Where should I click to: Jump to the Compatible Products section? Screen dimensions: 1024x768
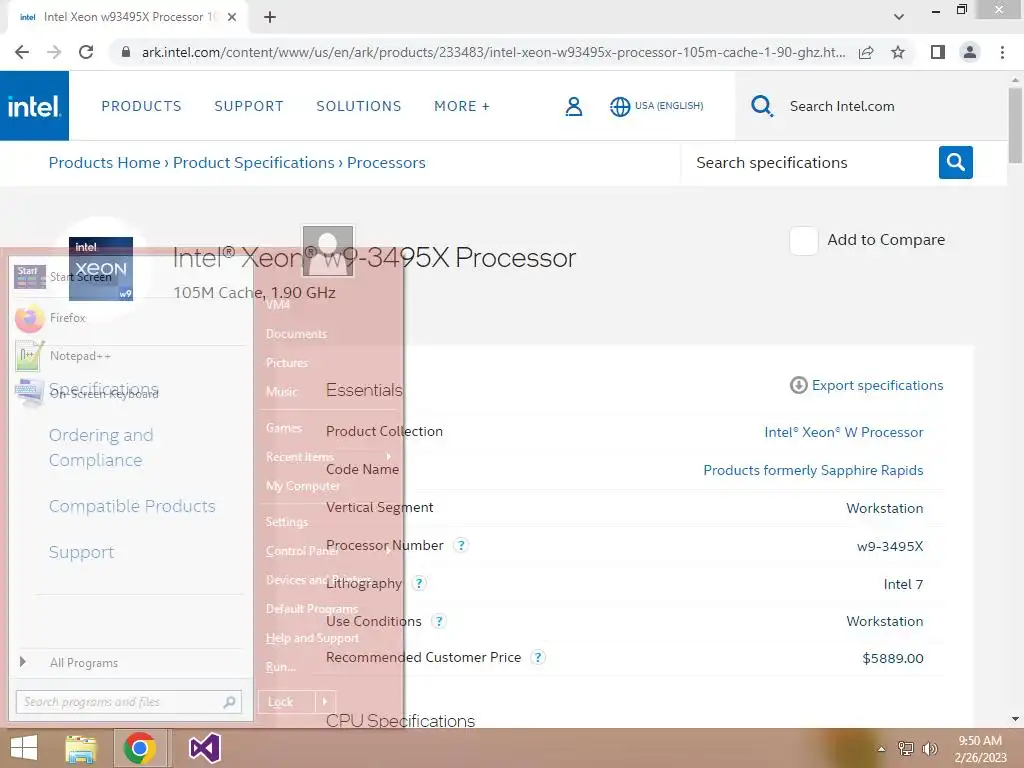point(132,506)
